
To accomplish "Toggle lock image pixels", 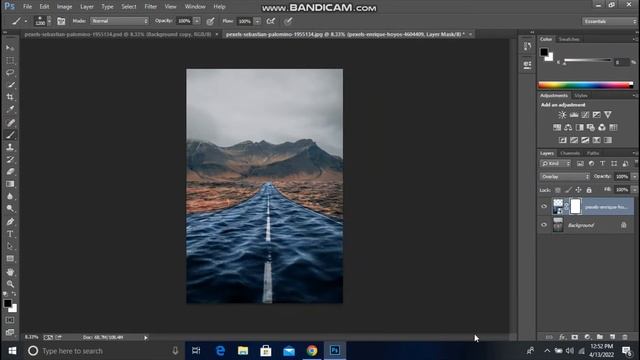I will coord(568,190).
